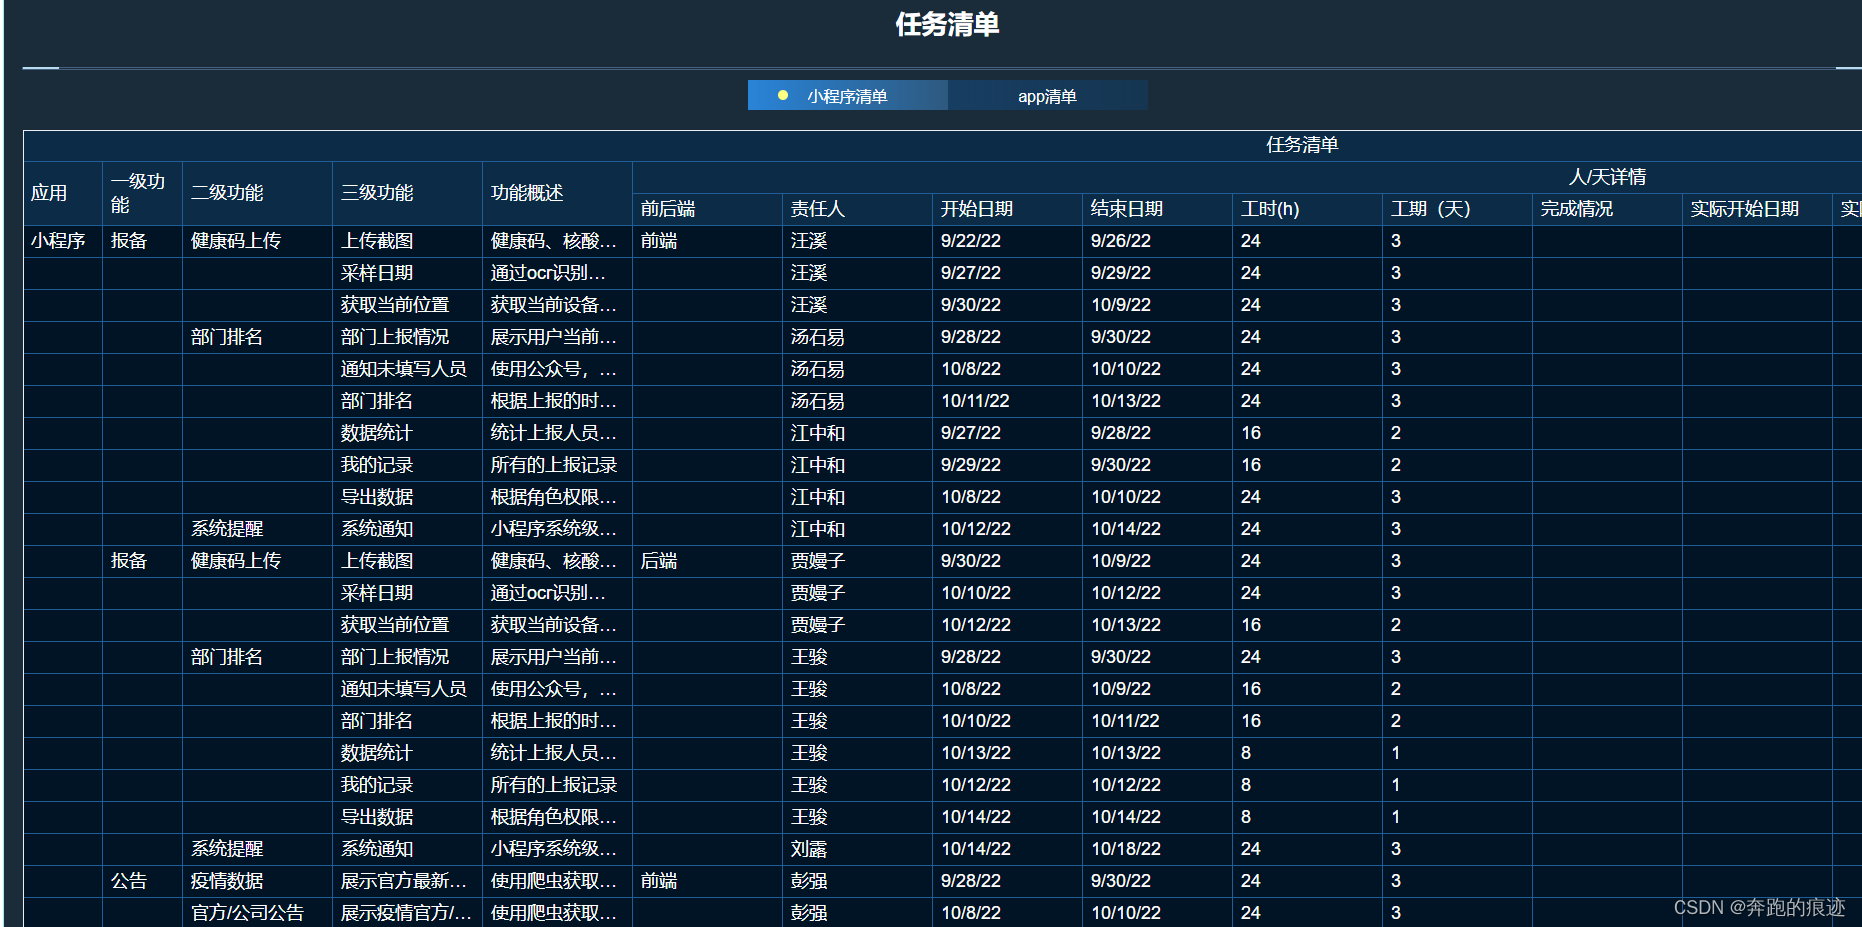Click the 责任人 column header
Screen dimensions: 1862x927
click(857, 209)
